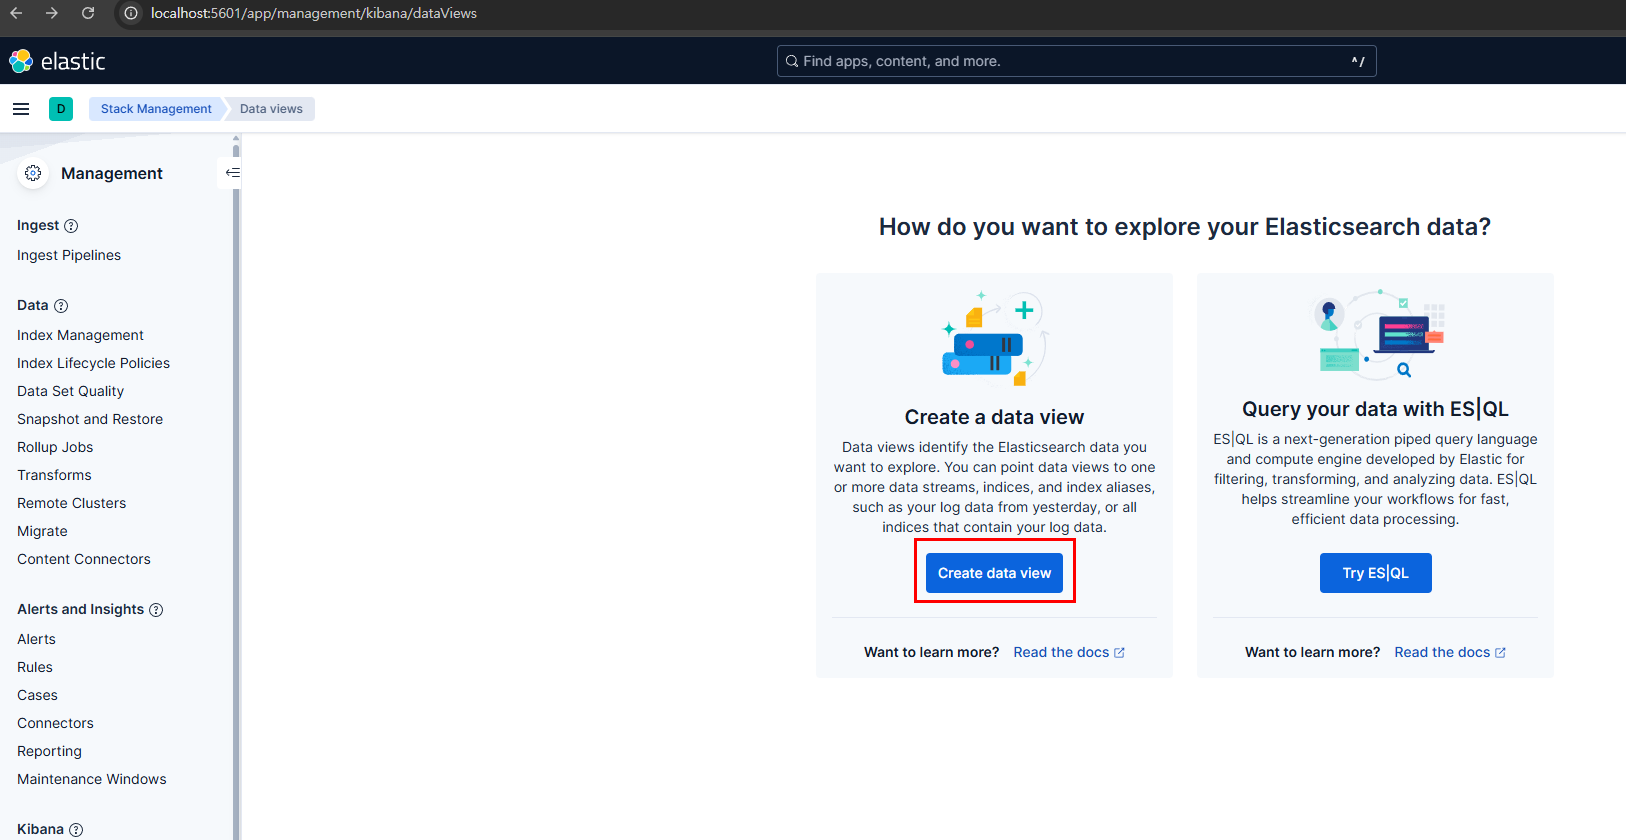Open the Migrate page
The width and height of the screenshot is (1626, 840).
pos(42,531)
